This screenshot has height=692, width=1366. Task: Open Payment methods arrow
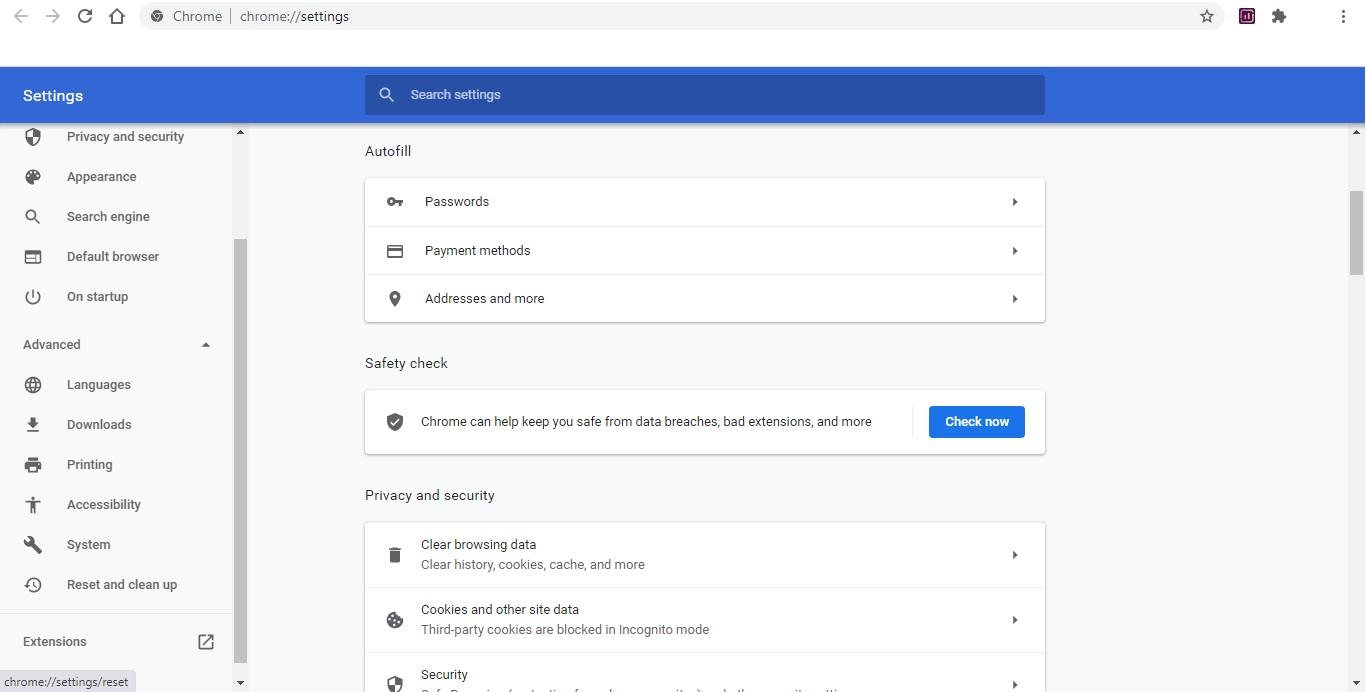pyautogui.click(x=1014, y=251)
